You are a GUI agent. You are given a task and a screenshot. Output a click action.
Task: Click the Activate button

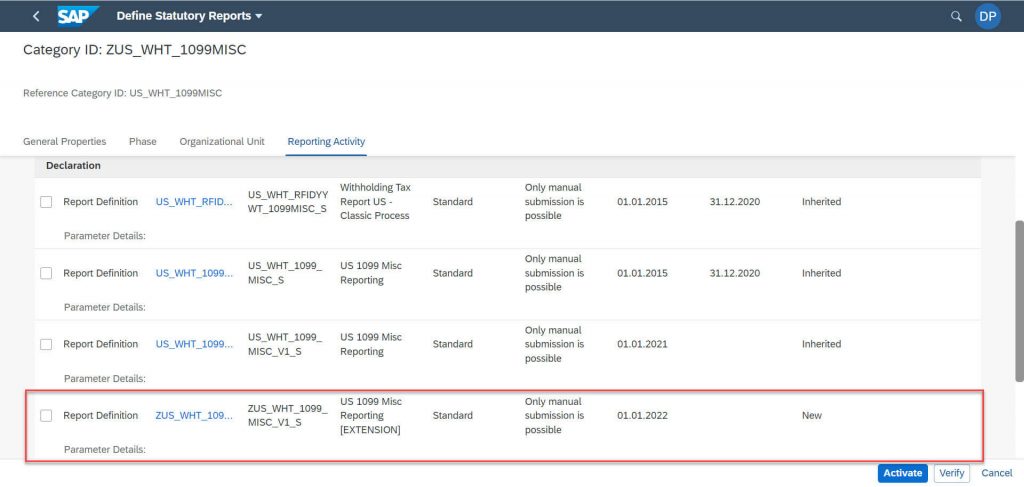(x=903, y=473)
